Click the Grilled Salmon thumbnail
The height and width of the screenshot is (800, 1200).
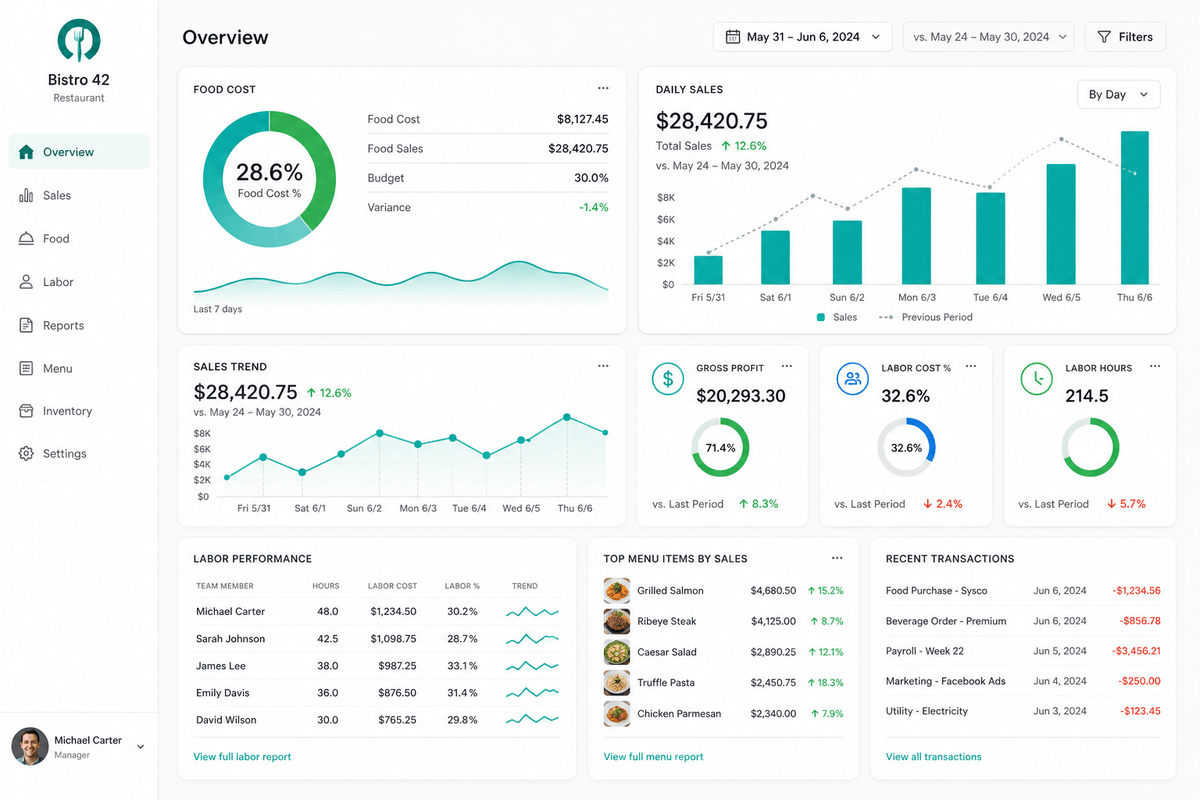pos(617,590)
